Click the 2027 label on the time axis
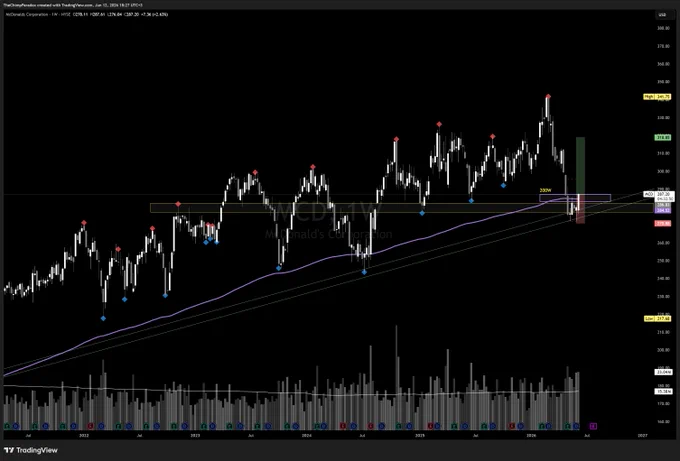680x461 pixels. click(x=642, y=435)
